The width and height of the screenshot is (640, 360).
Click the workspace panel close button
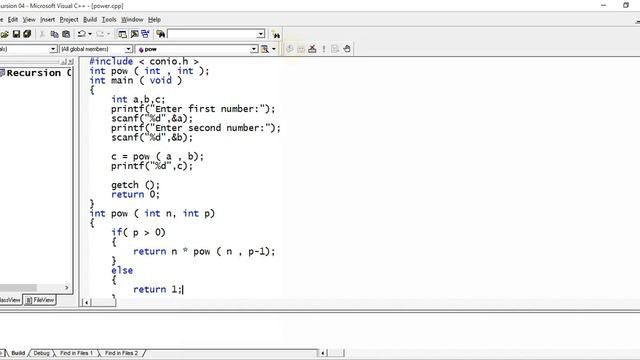[71, 62]
